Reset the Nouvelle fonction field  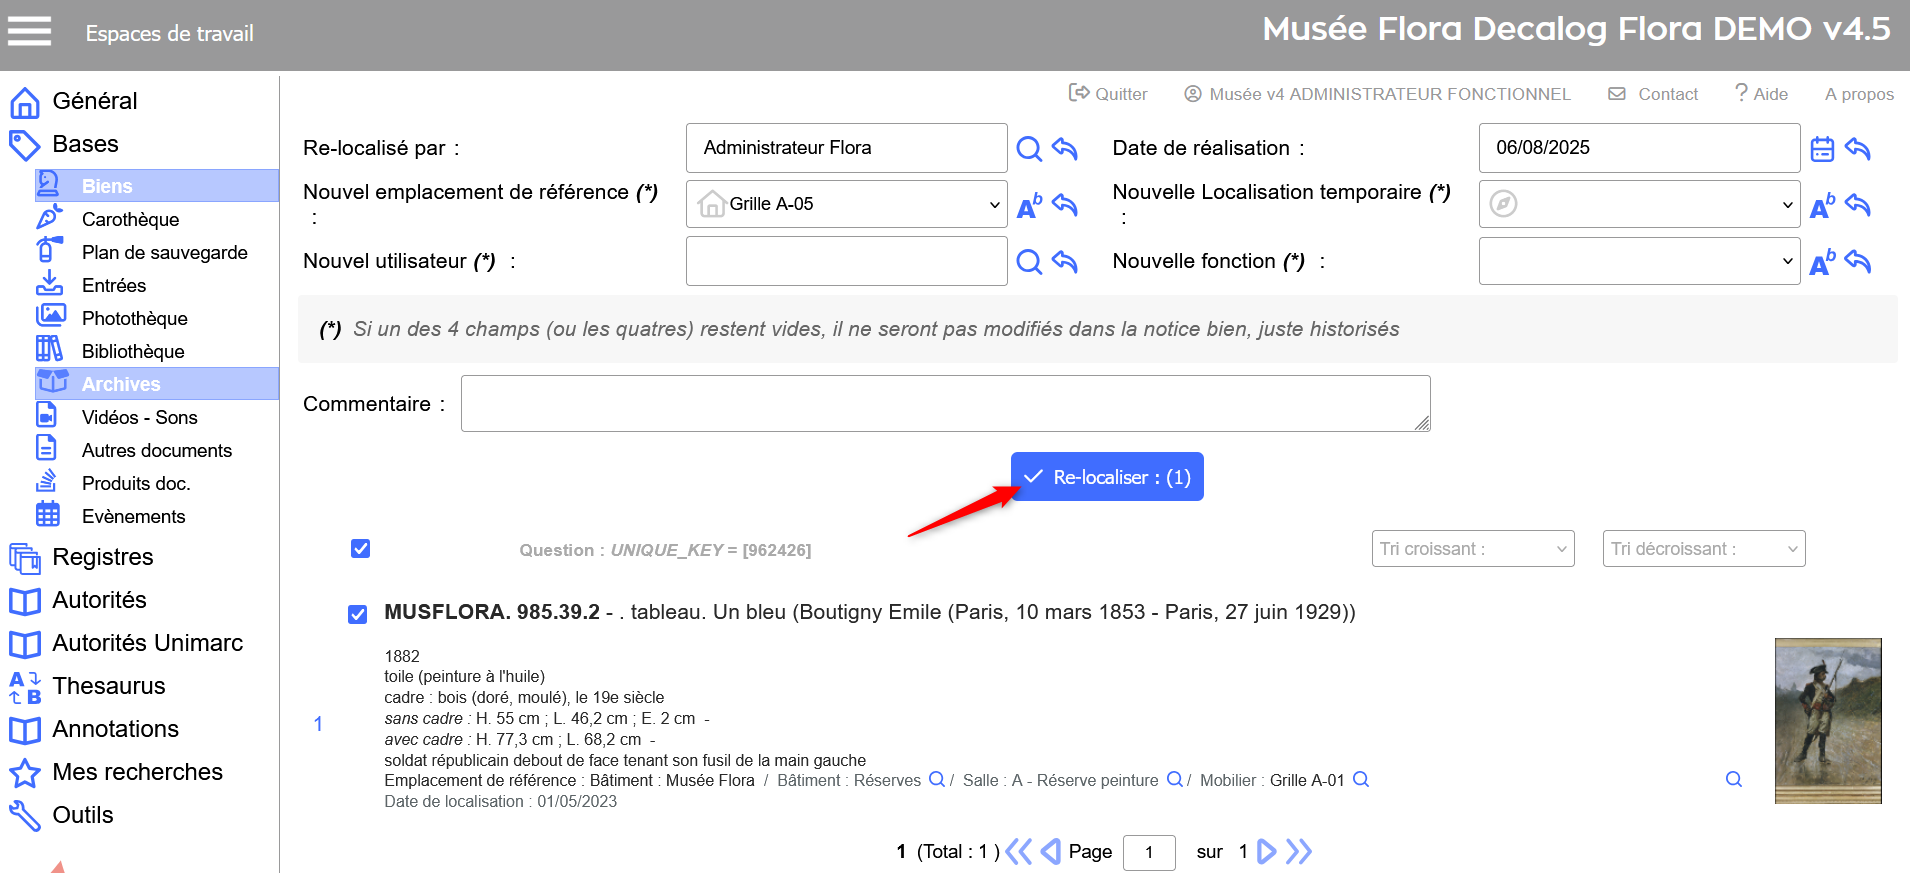tap(1858, 262)
